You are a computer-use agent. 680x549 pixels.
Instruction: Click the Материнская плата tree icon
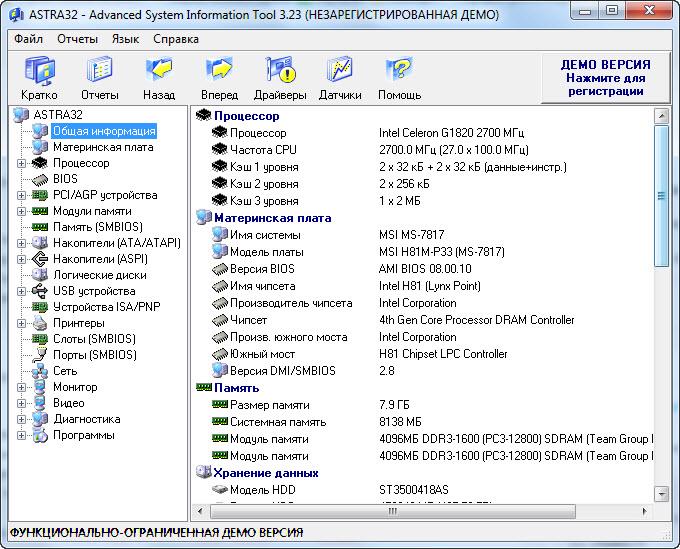point(39,147)
